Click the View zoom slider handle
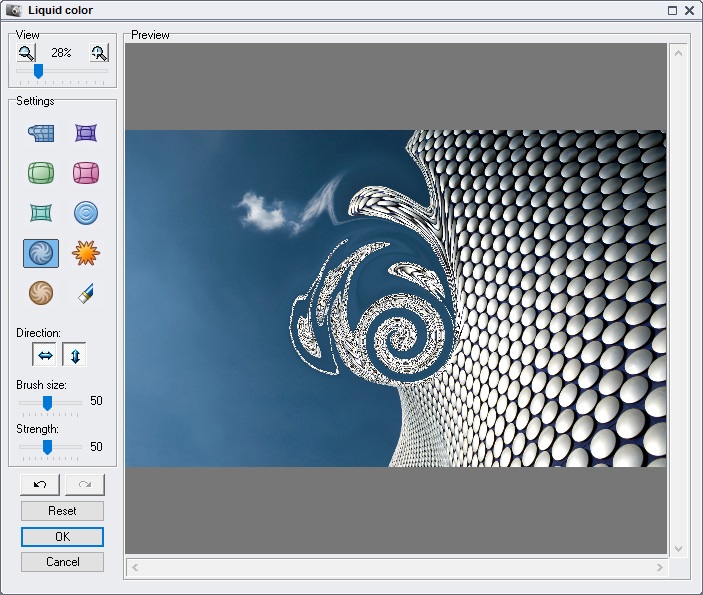This screenshot has width=703, height=595. pyautogui.click(x=39, y=71)
